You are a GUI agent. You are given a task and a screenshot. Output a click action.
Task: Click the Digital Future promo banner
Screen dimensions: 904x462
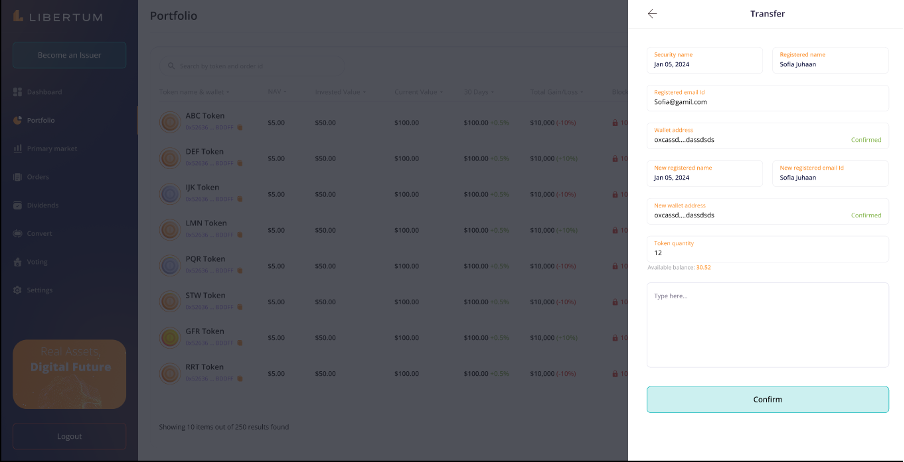coord(69,374)
